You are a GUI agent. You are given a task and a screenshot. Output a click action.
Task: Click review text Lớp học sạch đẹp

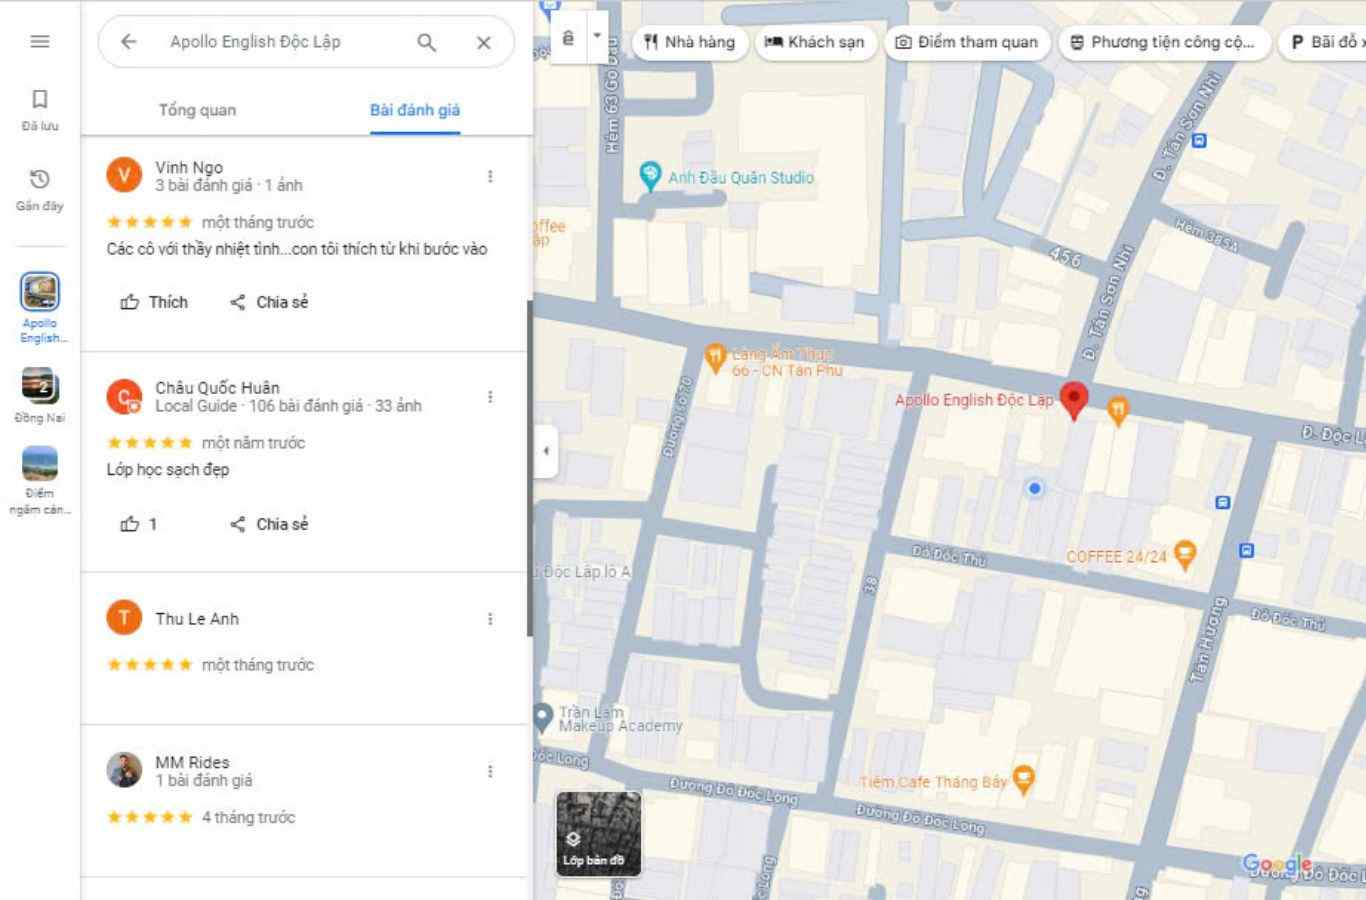point(168,470)
